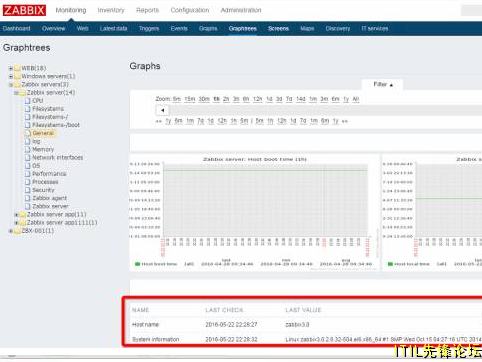Click the time slider left arrow button
The width and height of the screenshot is (482, 362).
pyautogui.click(x=162, y=110)
